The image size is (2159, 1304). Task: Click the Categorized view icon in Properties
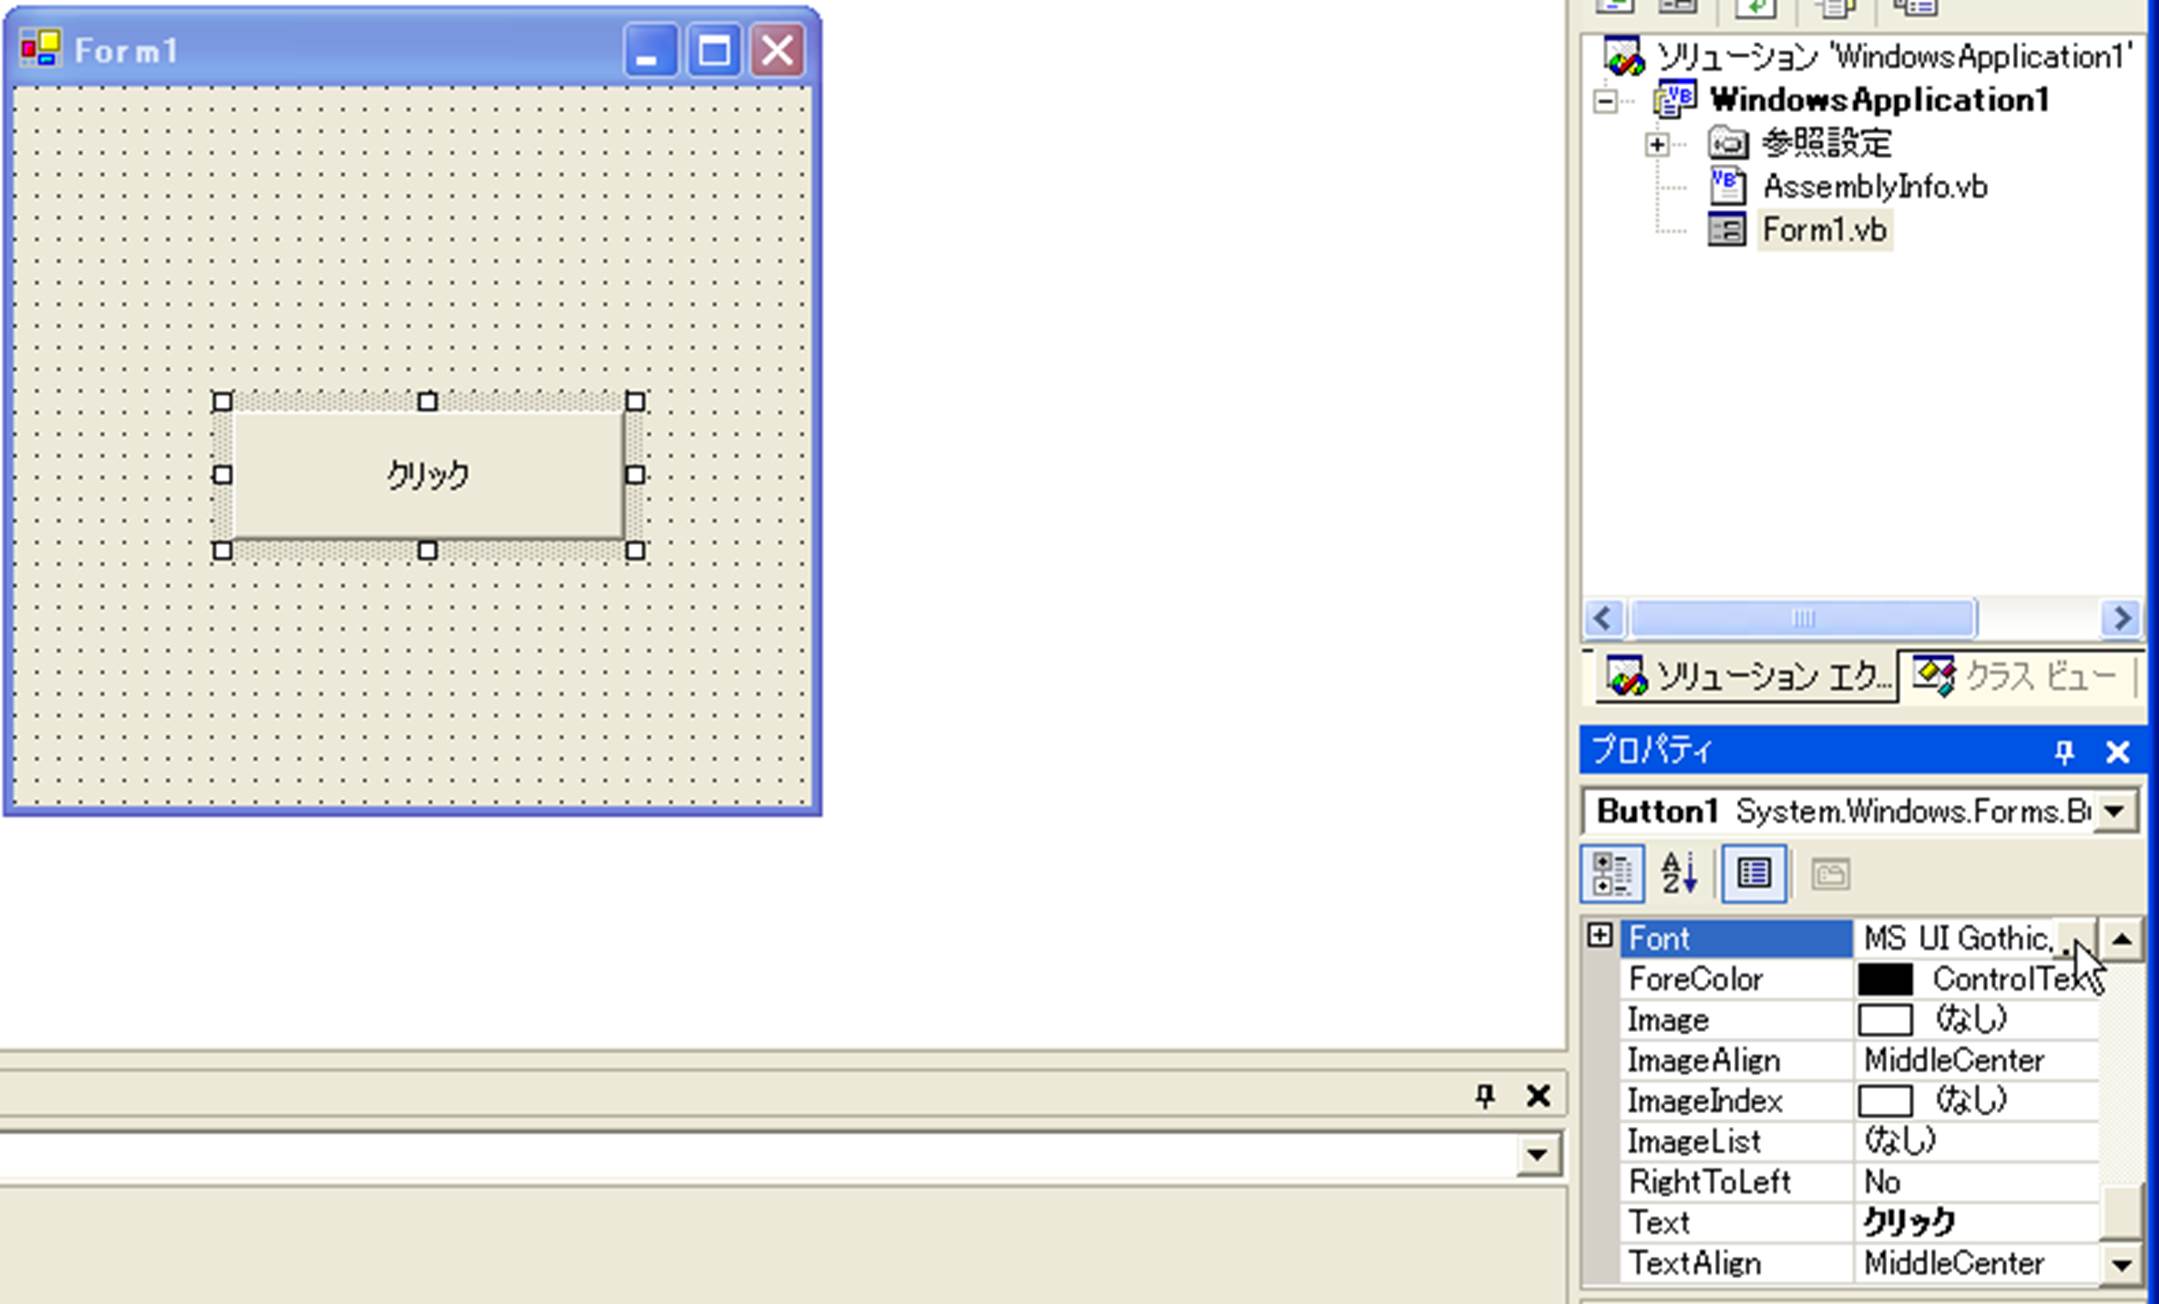1611,874
